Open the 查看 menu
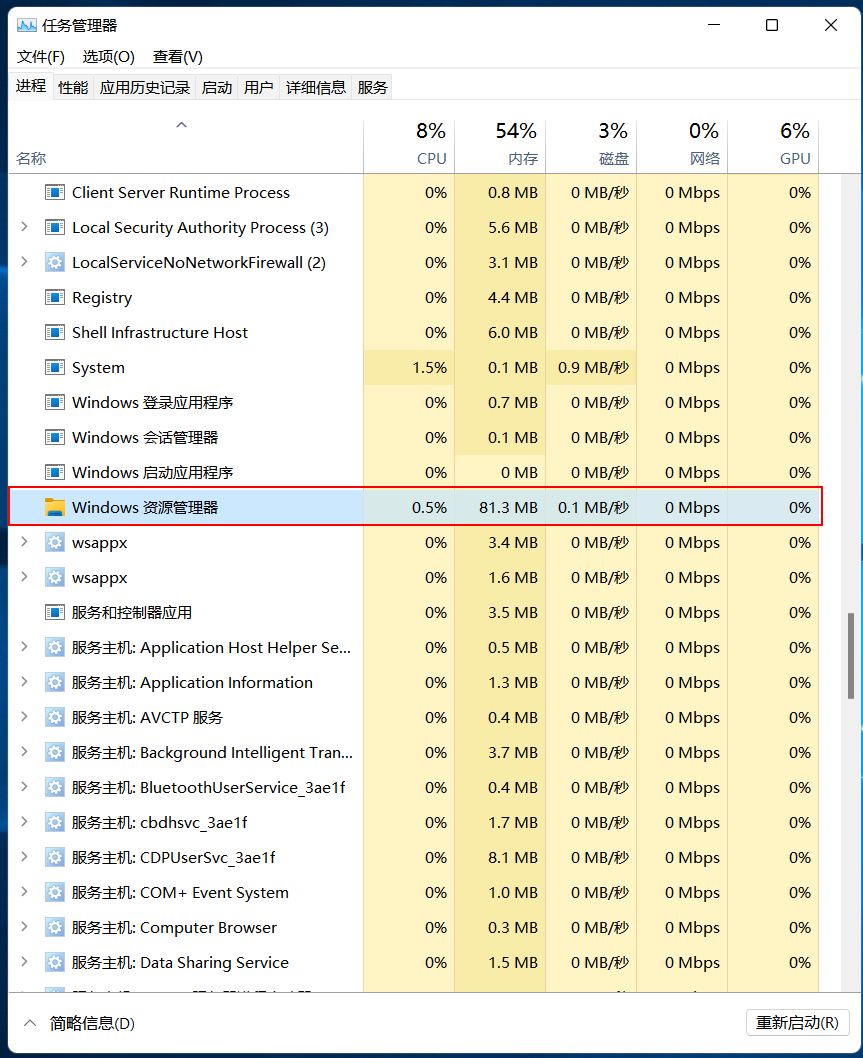Screen dimensions: 863x1058 click(x=177, y=57)
